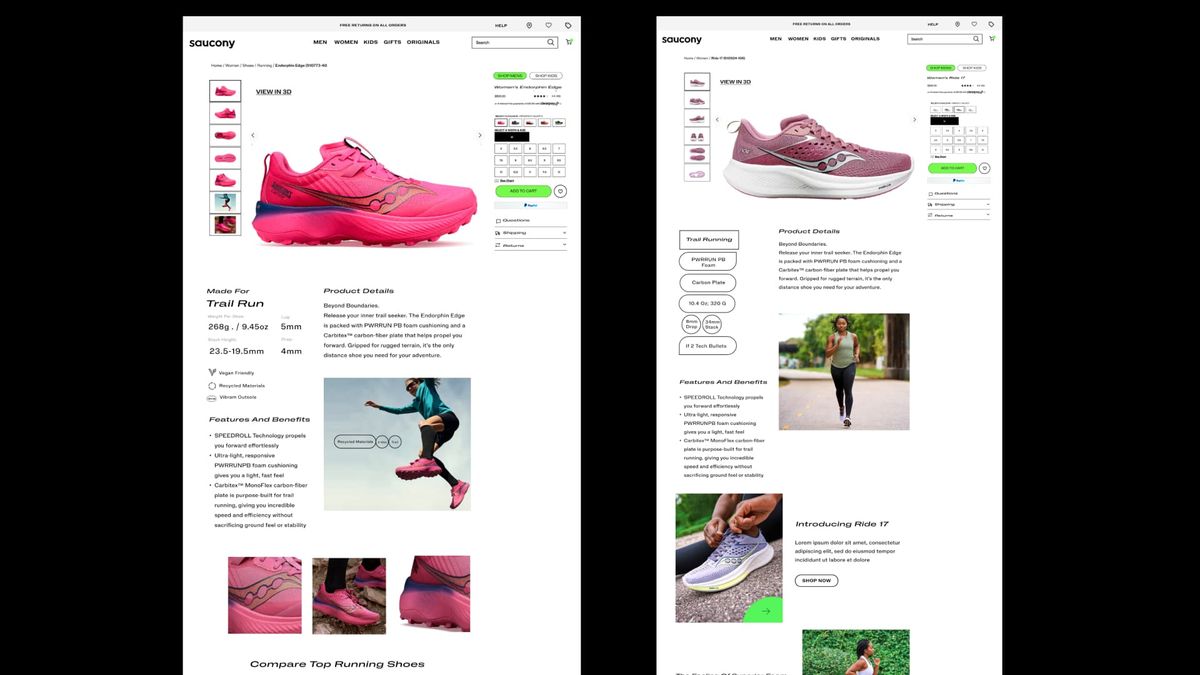Open GIFTS menu on Ride 17 page
1200x675 pixels.
(x=838, y=39)
